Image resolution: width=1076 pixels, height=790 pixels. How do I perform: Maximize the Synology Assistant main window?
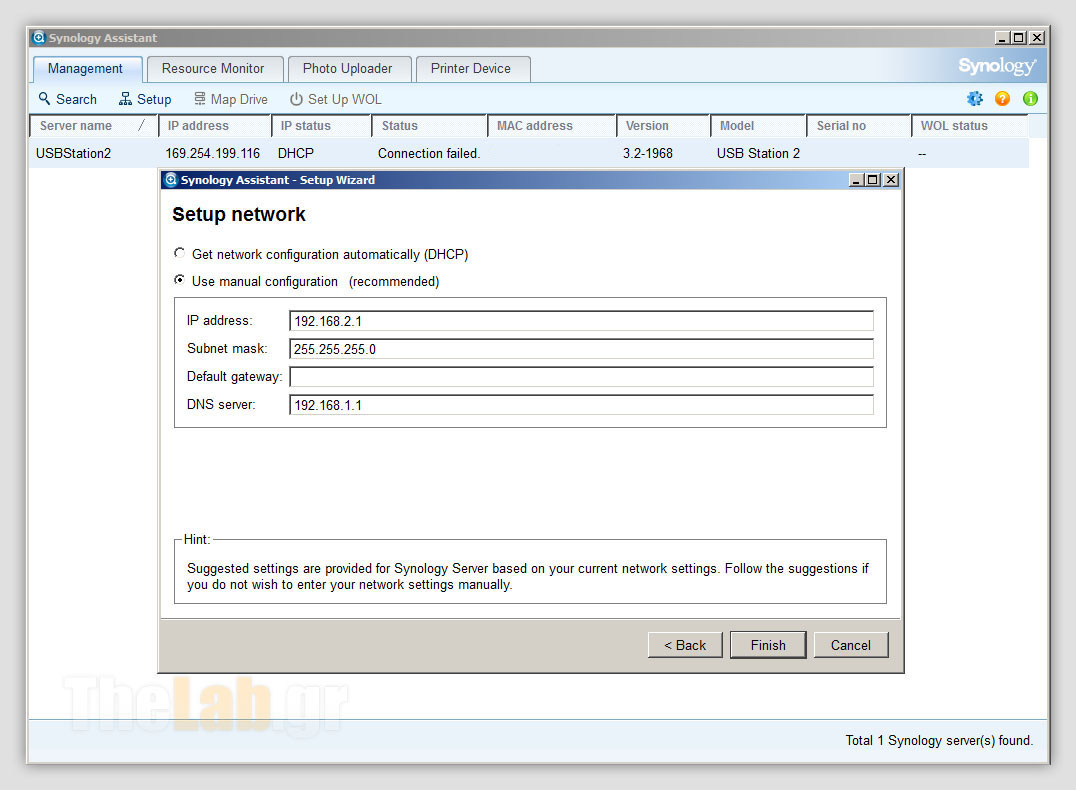click(1020, 38)
